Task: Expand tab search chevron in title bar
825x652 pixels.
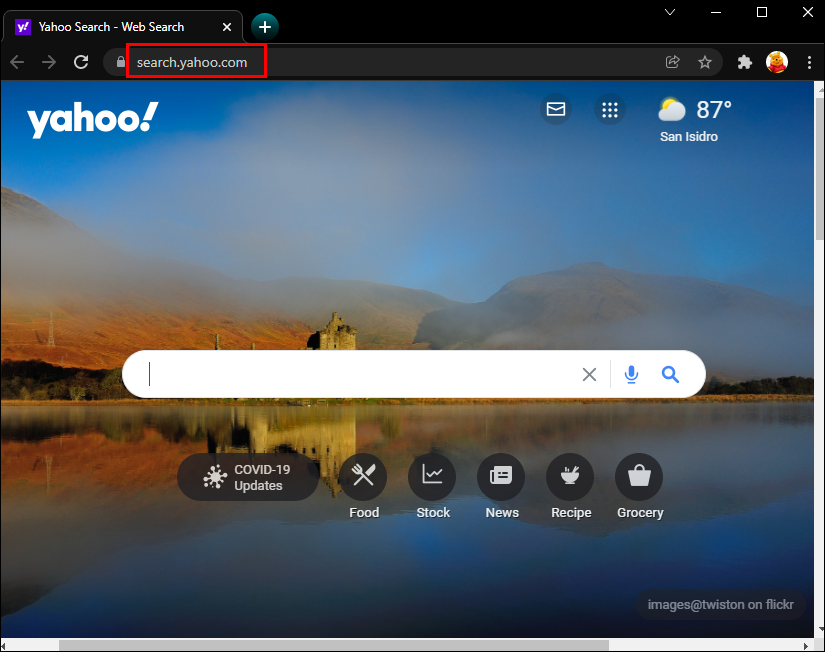Action: [670, 12]
